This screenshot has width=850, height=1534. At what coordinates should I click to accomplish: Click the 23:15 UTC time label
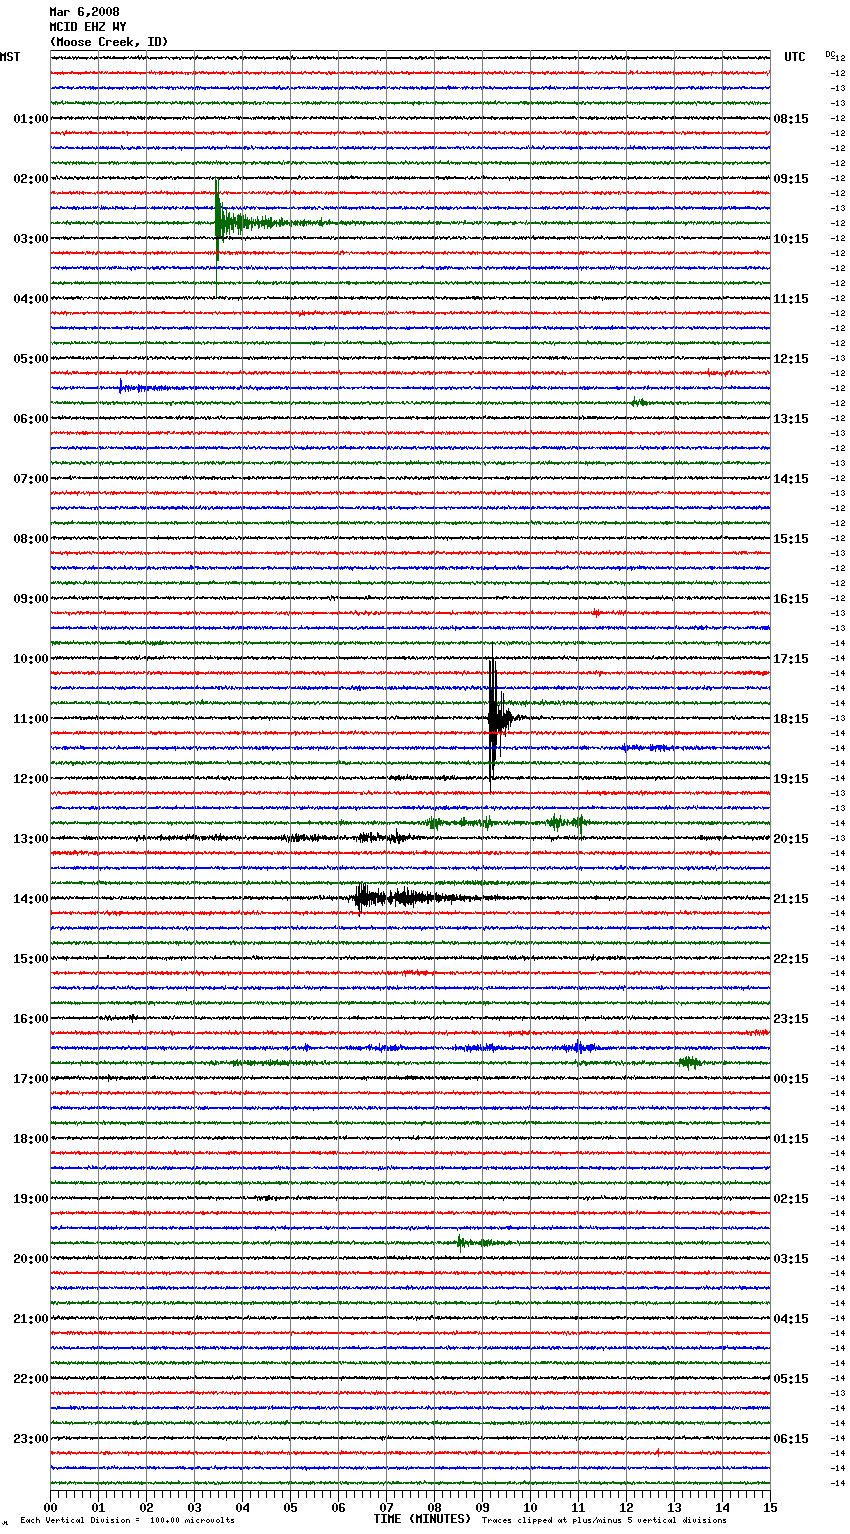point(791,1019)
